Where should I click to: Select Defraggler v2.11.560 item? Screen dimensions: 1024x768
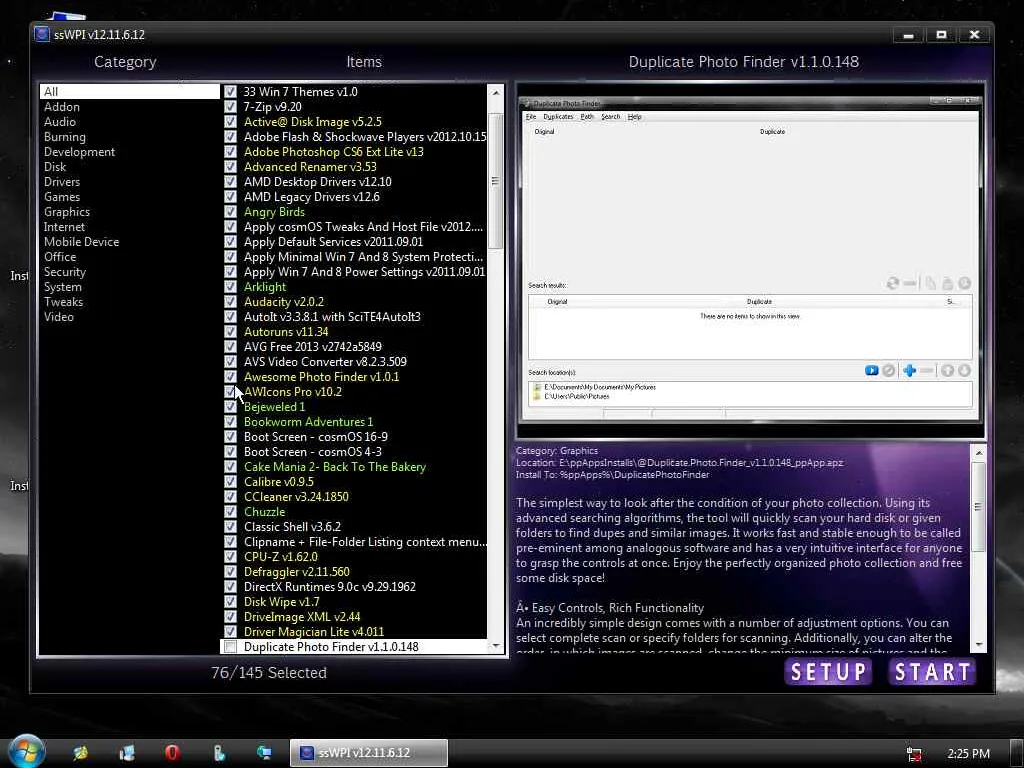point(296,572)
